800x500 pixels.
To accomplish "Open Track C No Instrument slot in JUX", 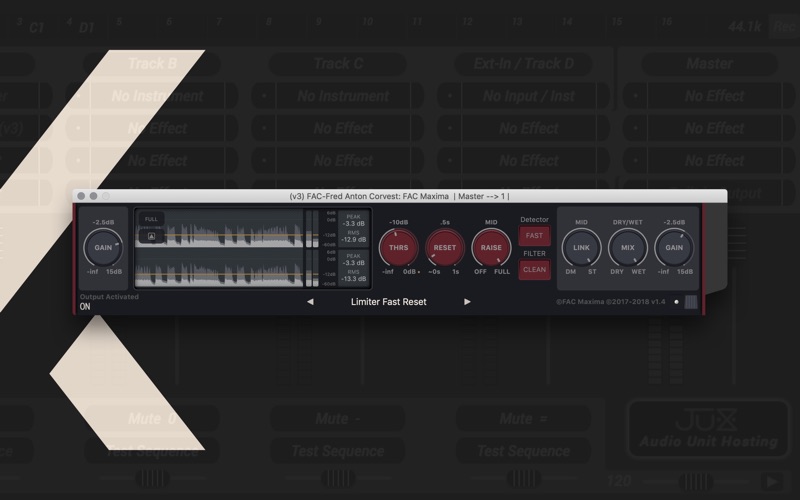I will coord(343,96).
